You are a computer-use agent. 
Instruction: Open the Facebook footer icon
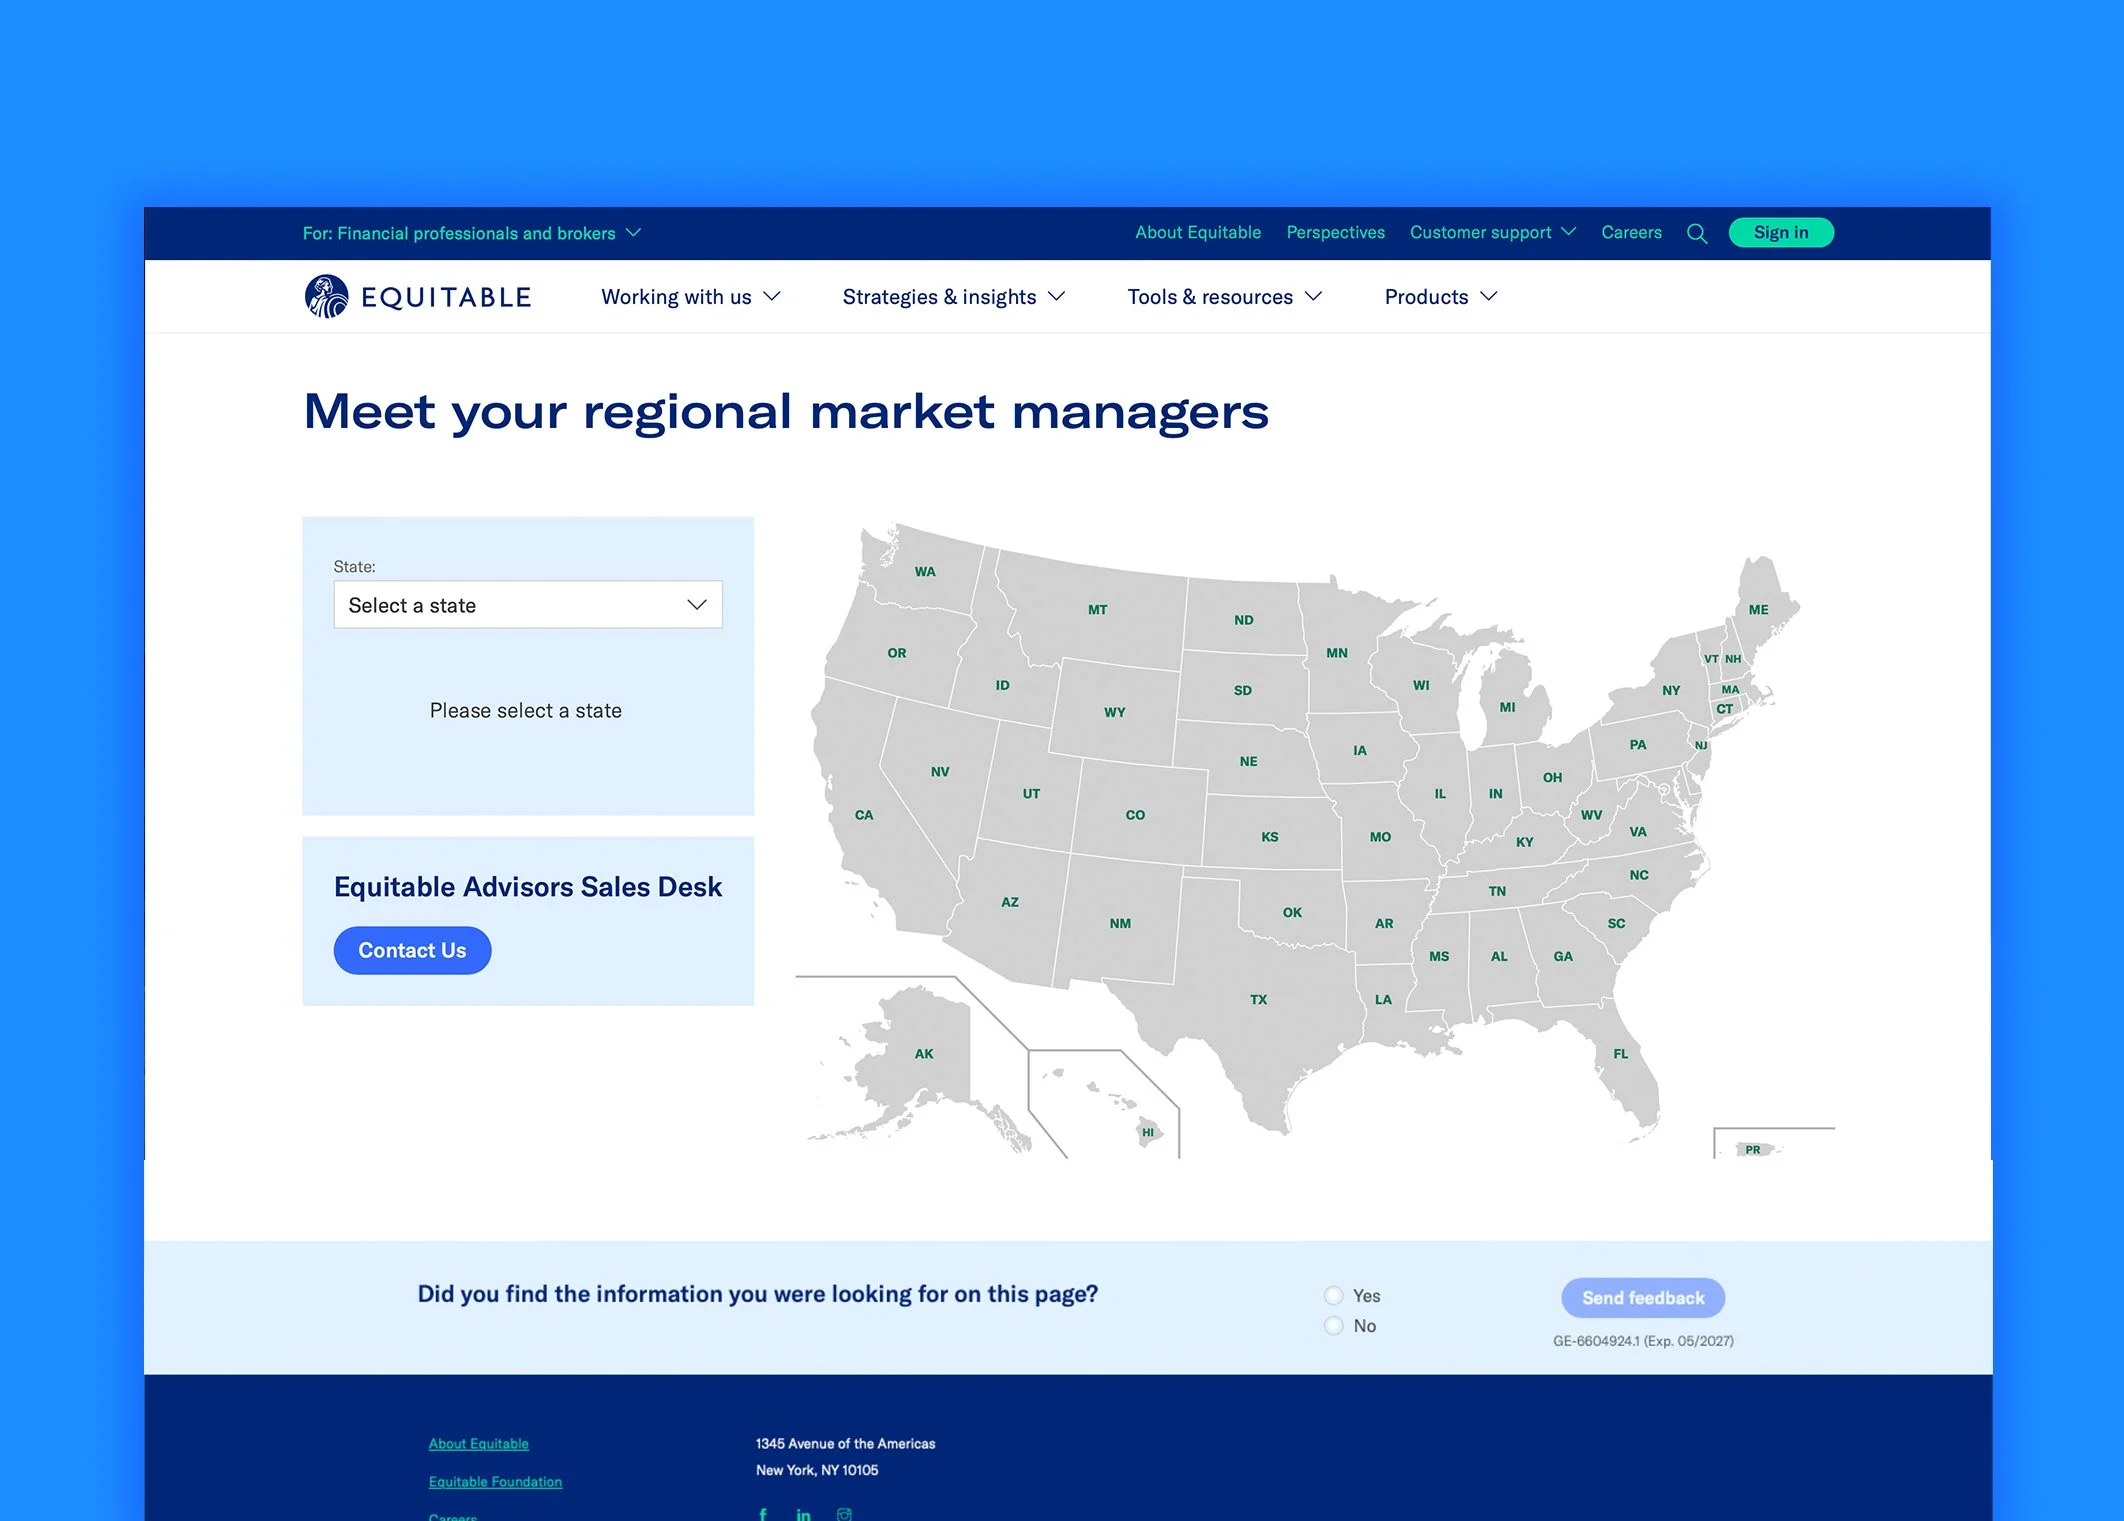tap(763, 1514)
